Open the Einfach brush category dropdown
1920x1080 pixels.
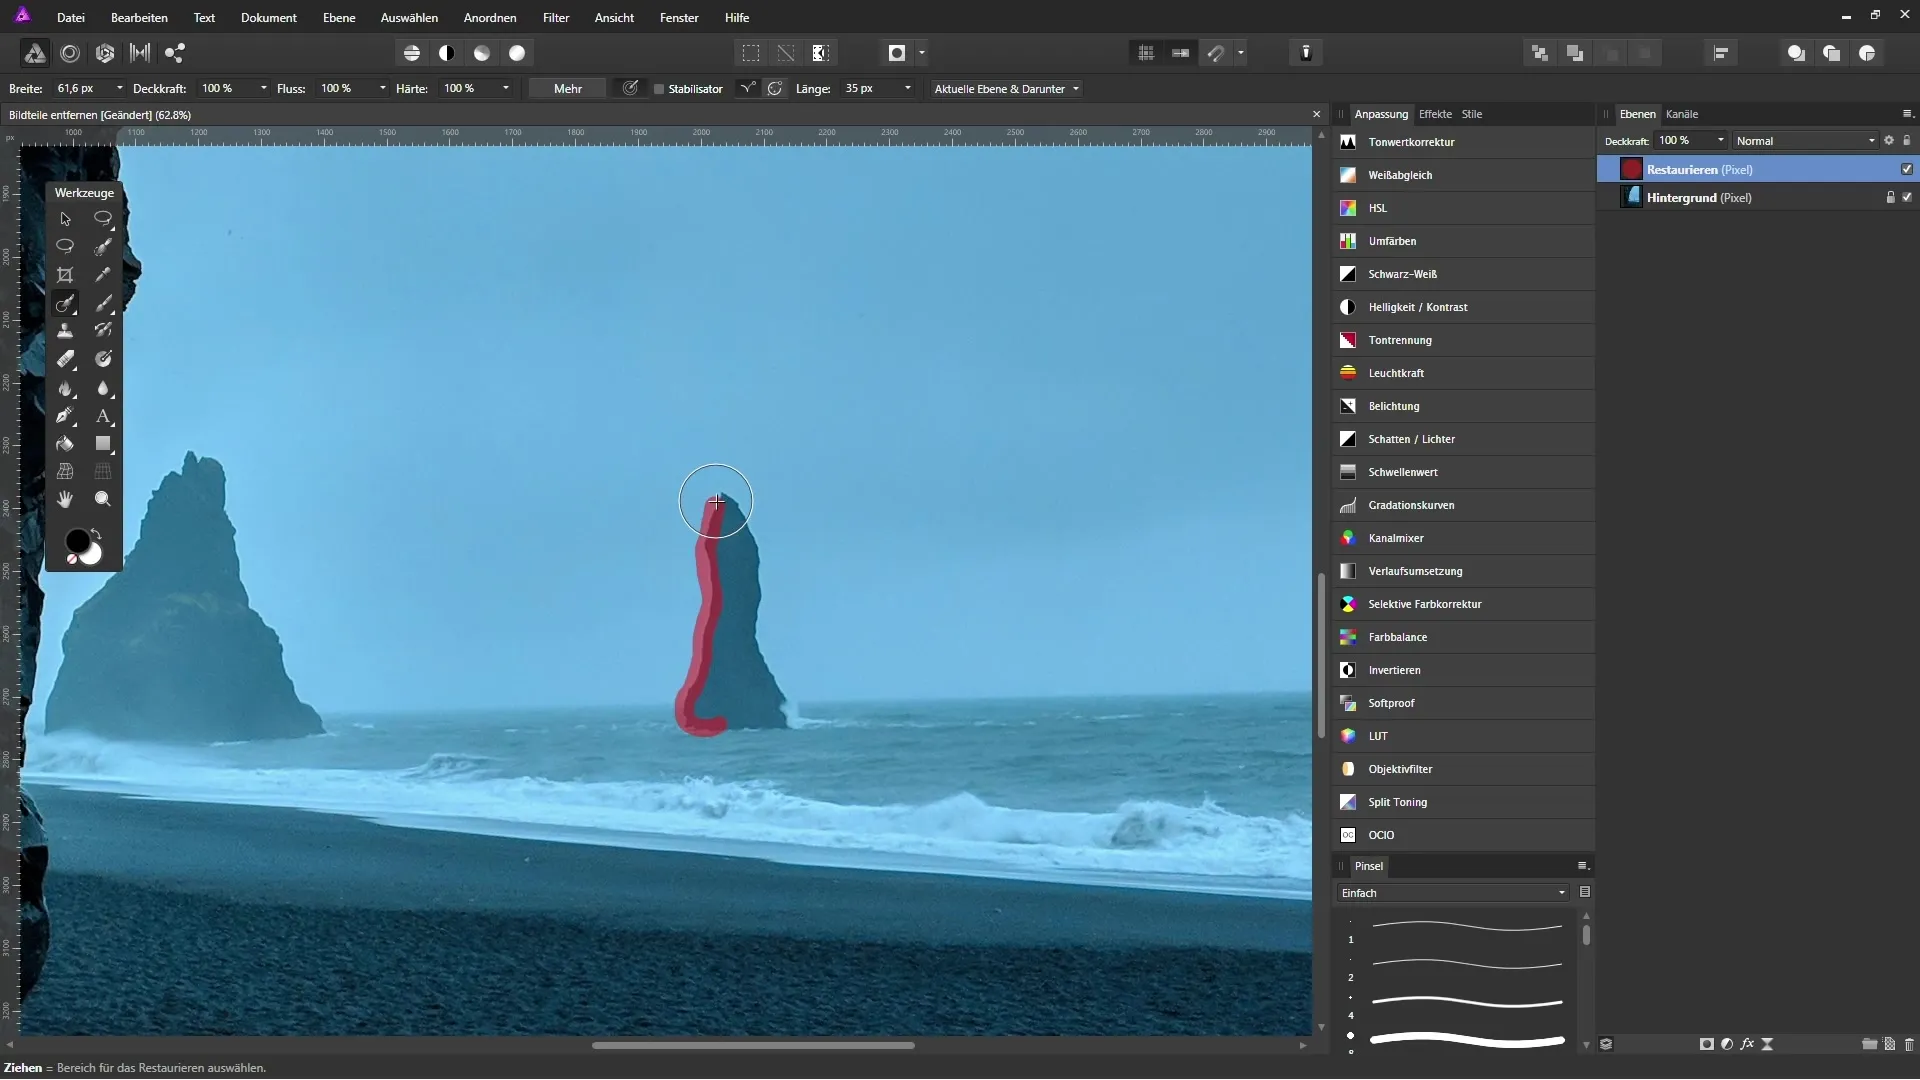pos(1452,893)
